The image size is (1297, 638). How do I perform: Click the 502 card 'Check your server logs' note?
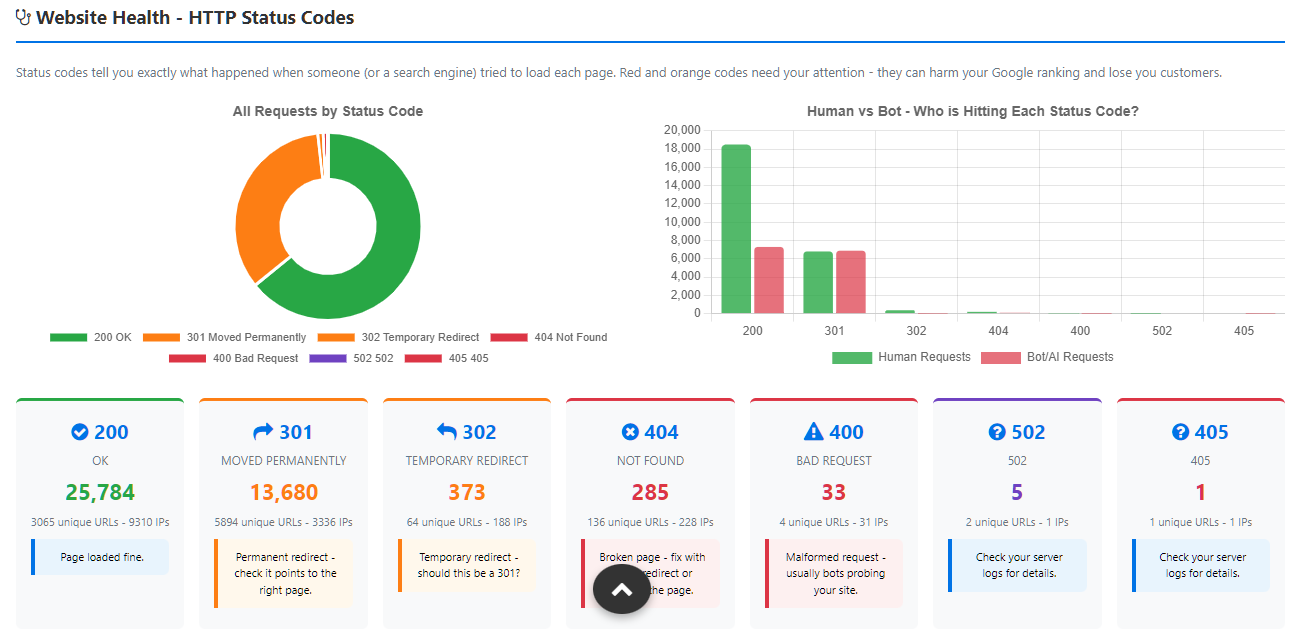(x=1017, y=565)
